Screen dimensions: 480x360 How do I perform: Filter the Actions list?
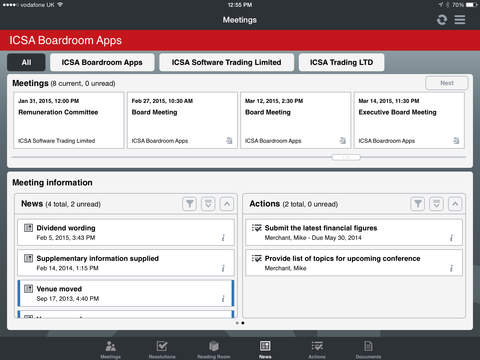coord(418,204)
